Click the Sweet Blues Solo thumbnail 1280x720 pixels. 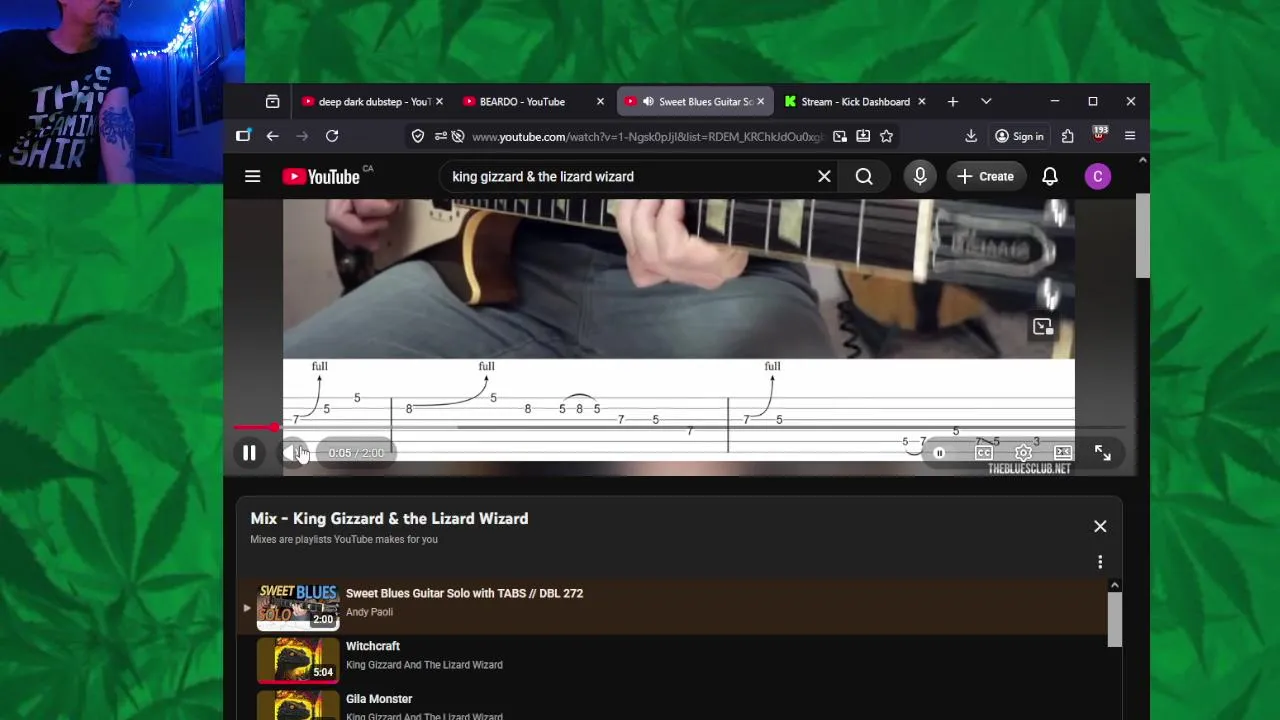click(298, 607)
